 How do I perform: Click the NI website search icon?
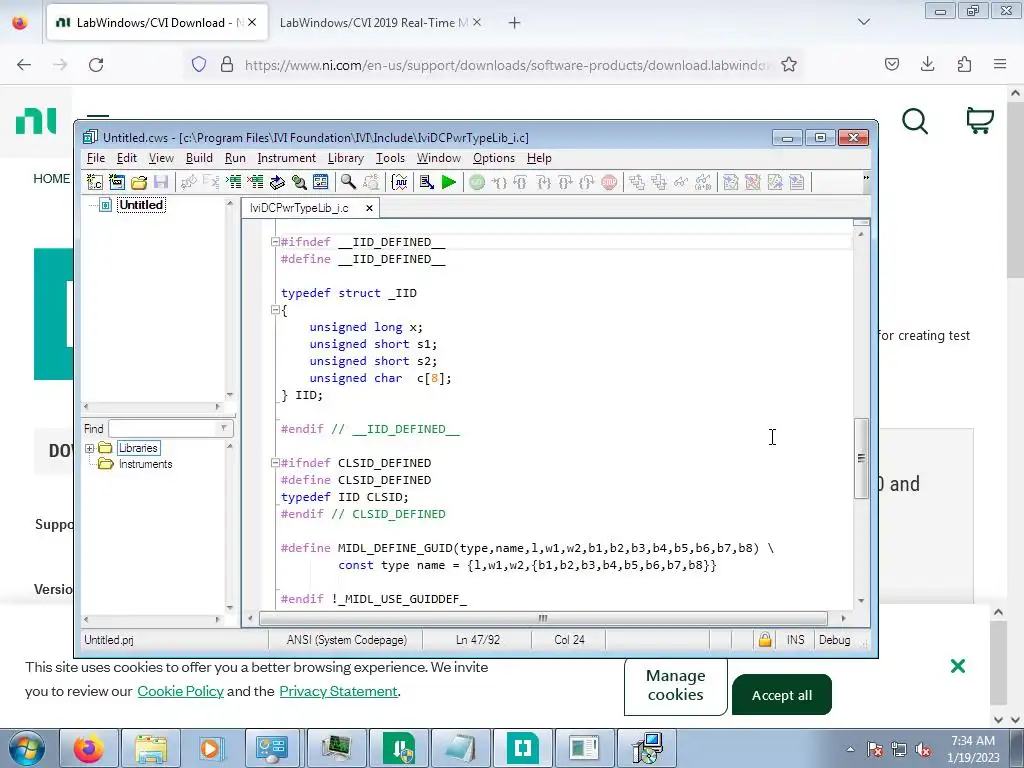coord(914,121)
